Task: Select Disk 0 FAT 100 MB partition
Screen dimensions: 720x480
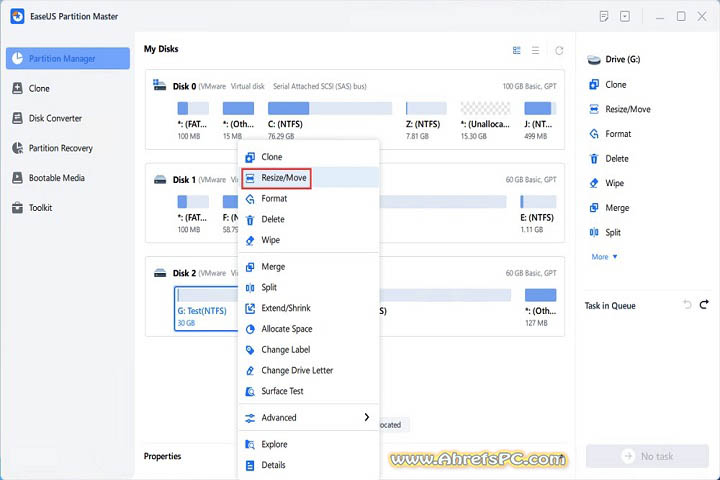Action: (192, 121)
